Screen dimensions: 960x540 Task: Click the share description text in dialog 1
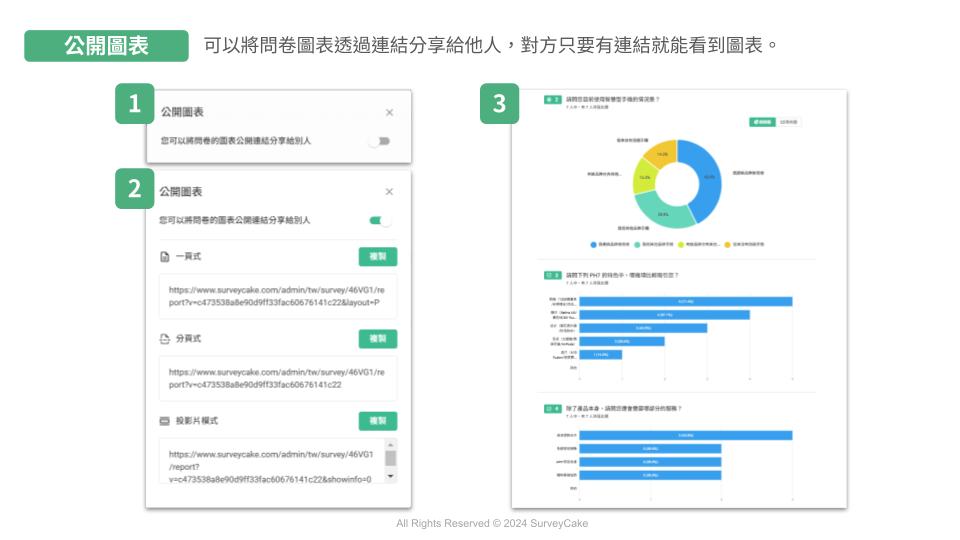point(236,141)
